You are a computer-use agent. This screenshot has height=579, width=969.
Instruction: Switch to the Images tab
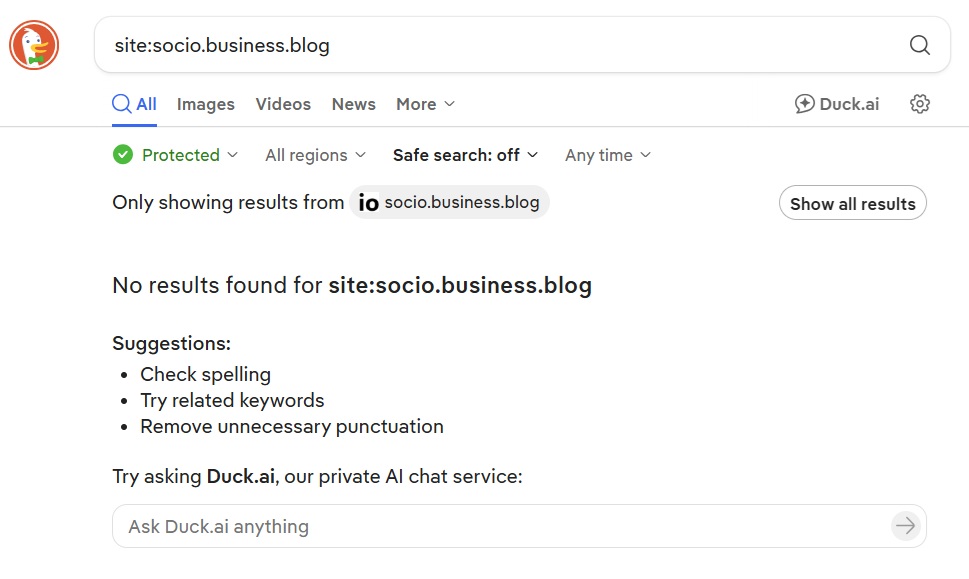pos(206,104)
